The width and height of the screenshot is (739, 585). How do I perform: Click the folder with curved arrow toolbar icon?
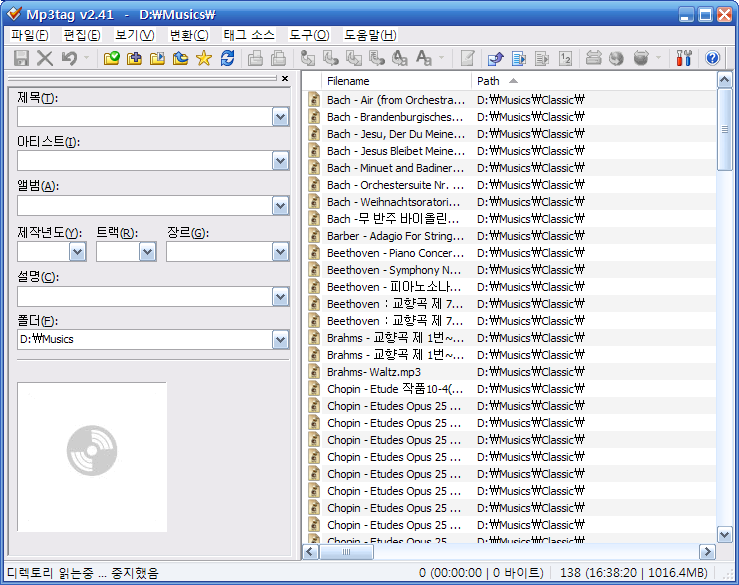(181, 58)
